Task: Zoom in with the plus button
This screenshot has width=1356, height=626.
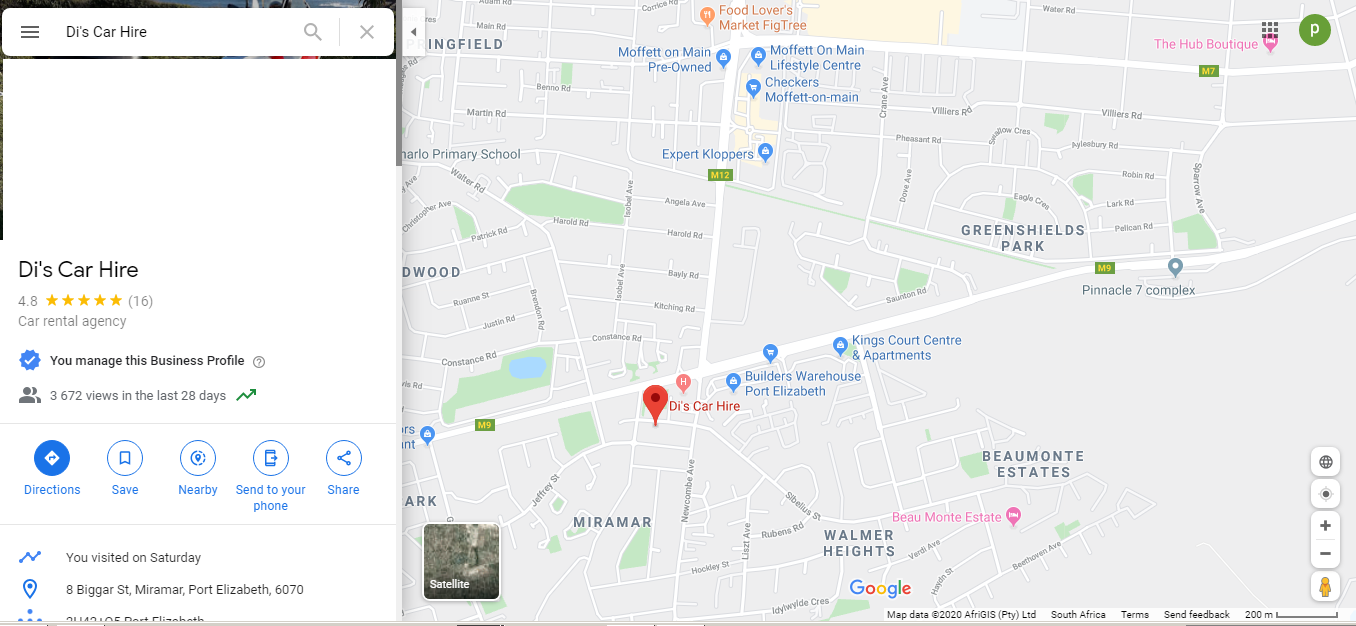Action: pos(1326,526)
